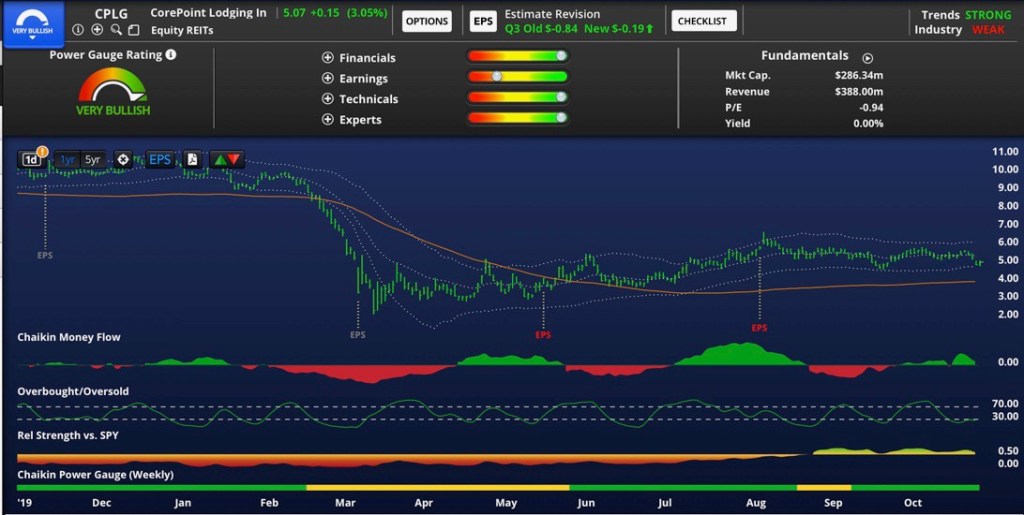
Task: Expand the Earnings section
Action: 327,78
